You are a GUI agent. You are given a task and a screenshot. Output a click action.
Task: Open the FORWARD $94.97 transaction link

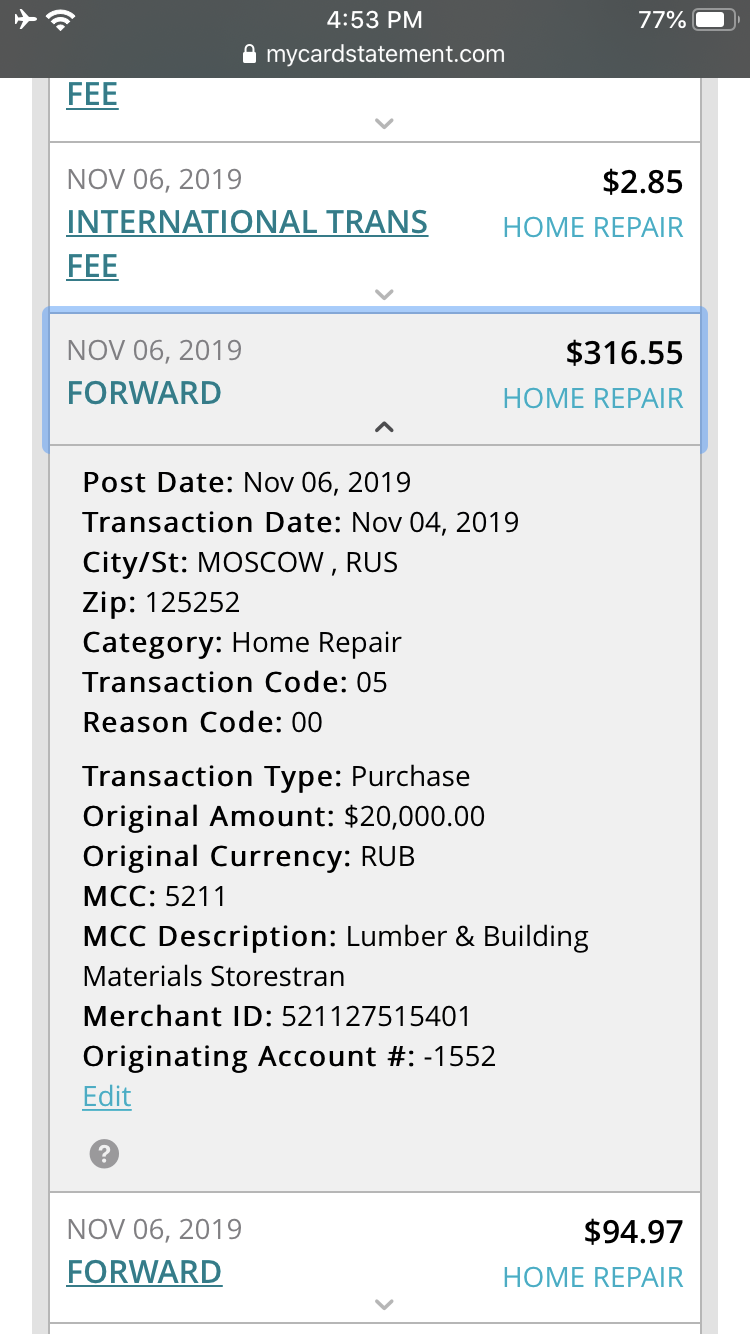(144, 1272)
